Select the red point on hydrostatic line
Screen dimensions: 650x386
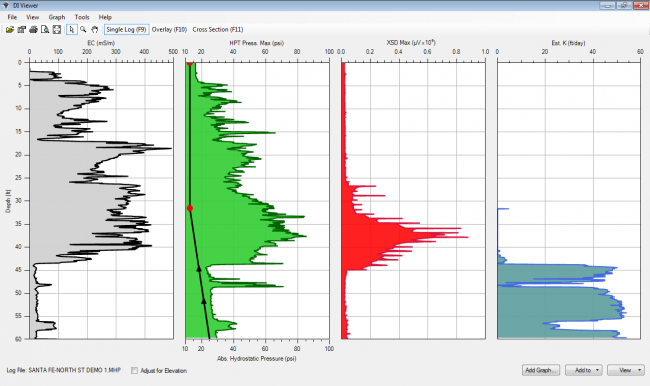point(190,208)
